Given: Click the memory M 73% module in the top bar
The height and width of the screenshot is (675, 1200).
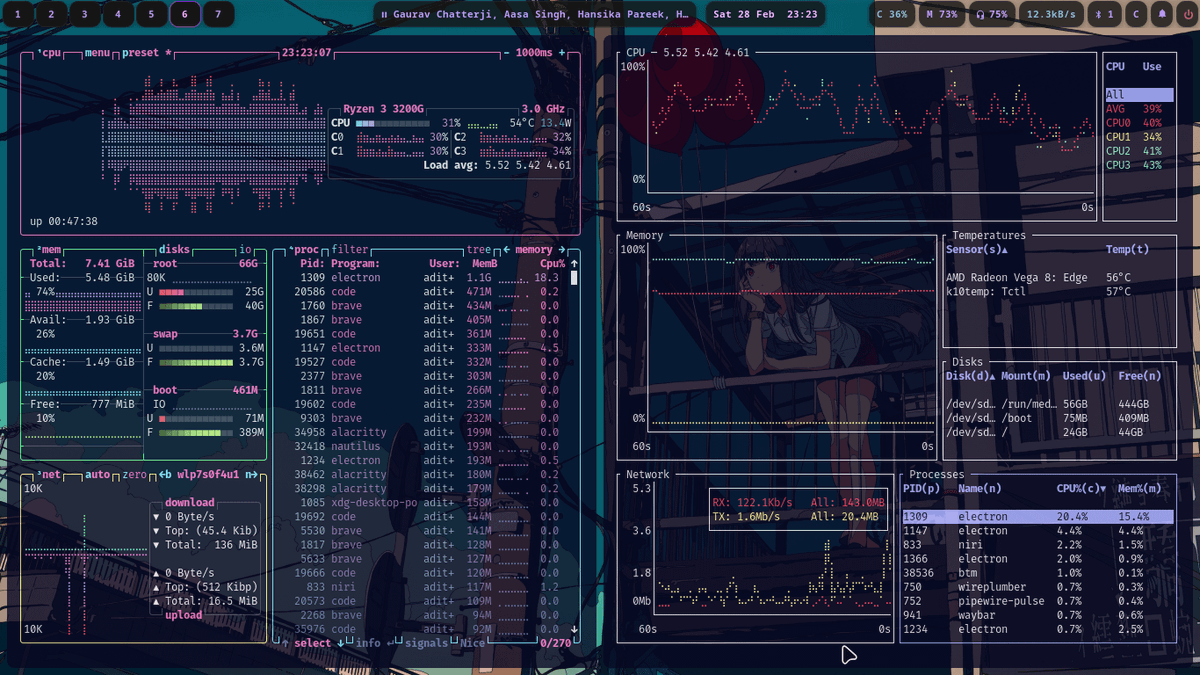Looking at the screenshot, I should (942, 14).
